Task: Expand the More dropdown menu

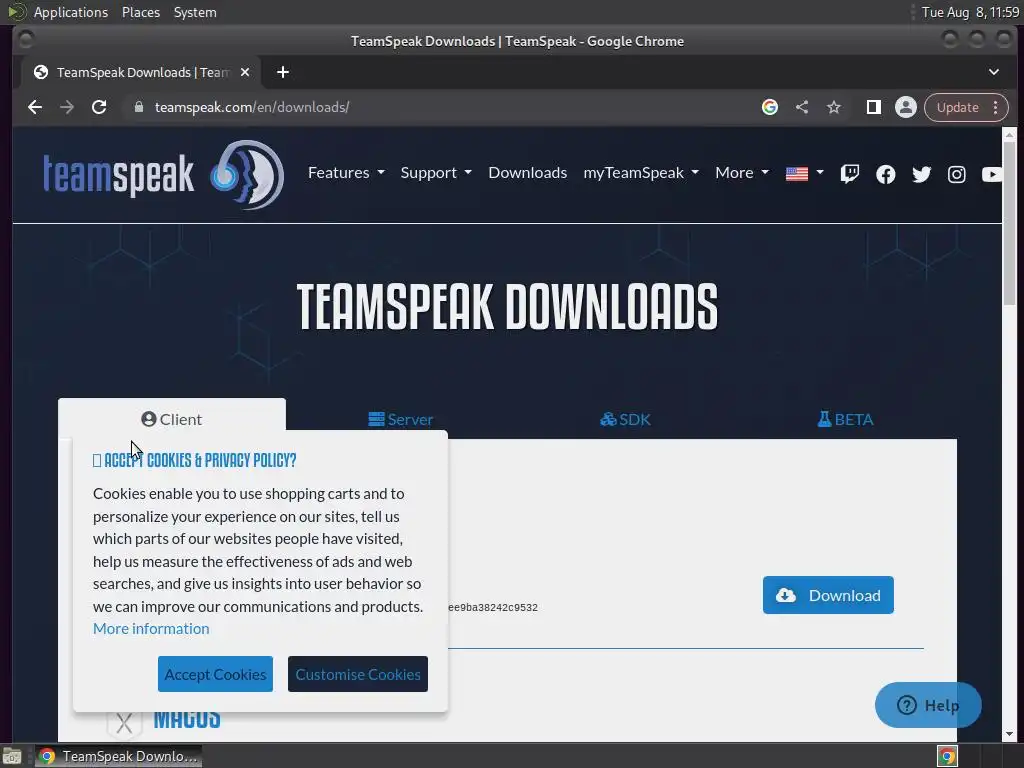Action: pyautogui.click(x=742, y=173)
